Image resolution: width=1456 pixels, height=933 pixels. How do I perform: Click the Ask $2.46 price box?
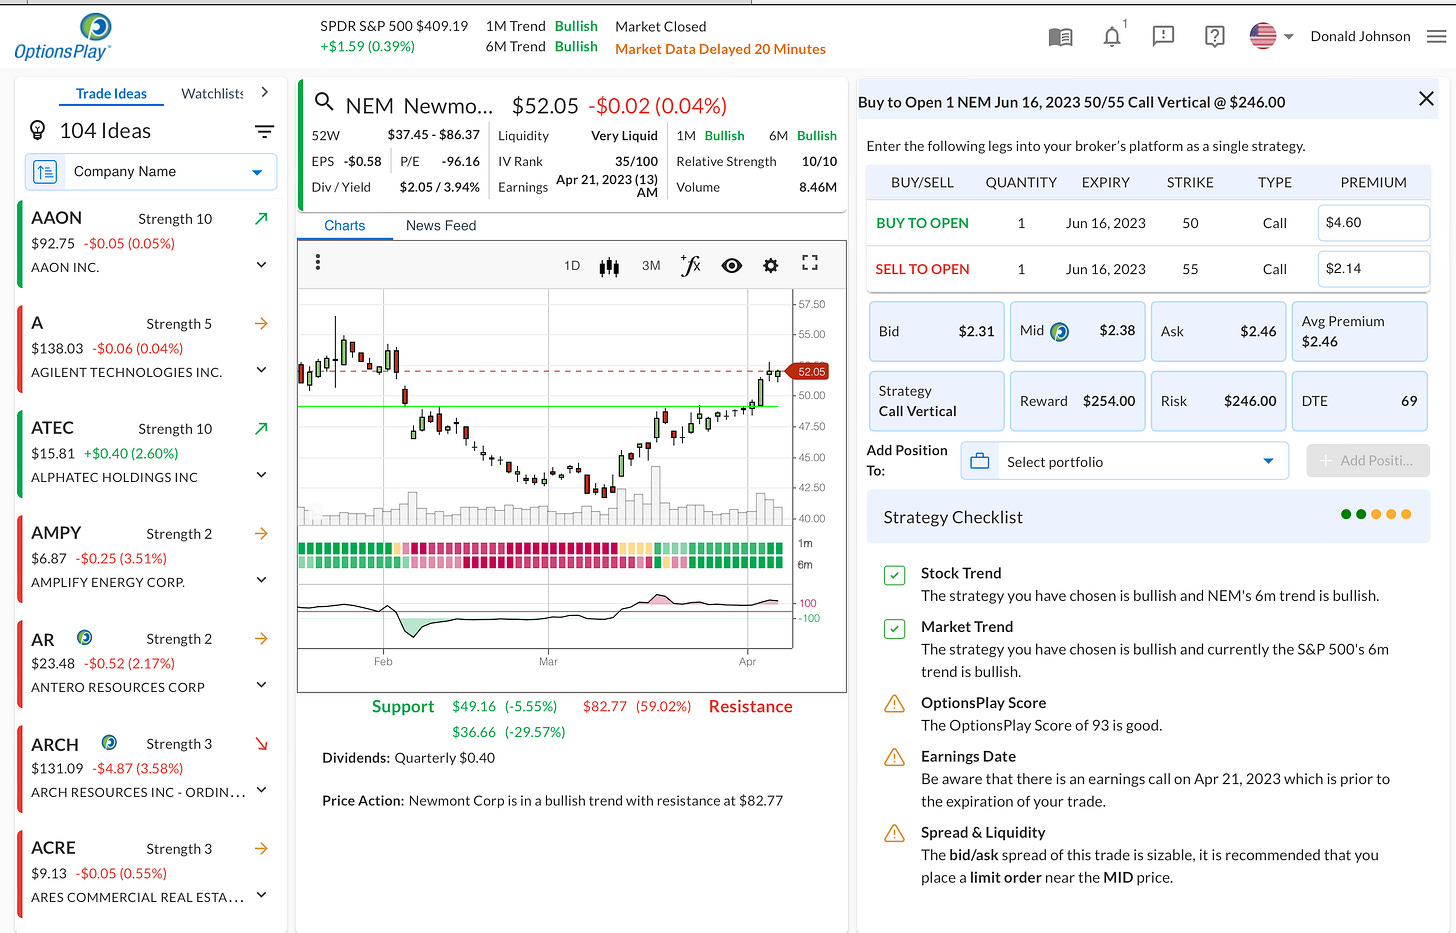pyautogui.click(x=1218, y=331)
